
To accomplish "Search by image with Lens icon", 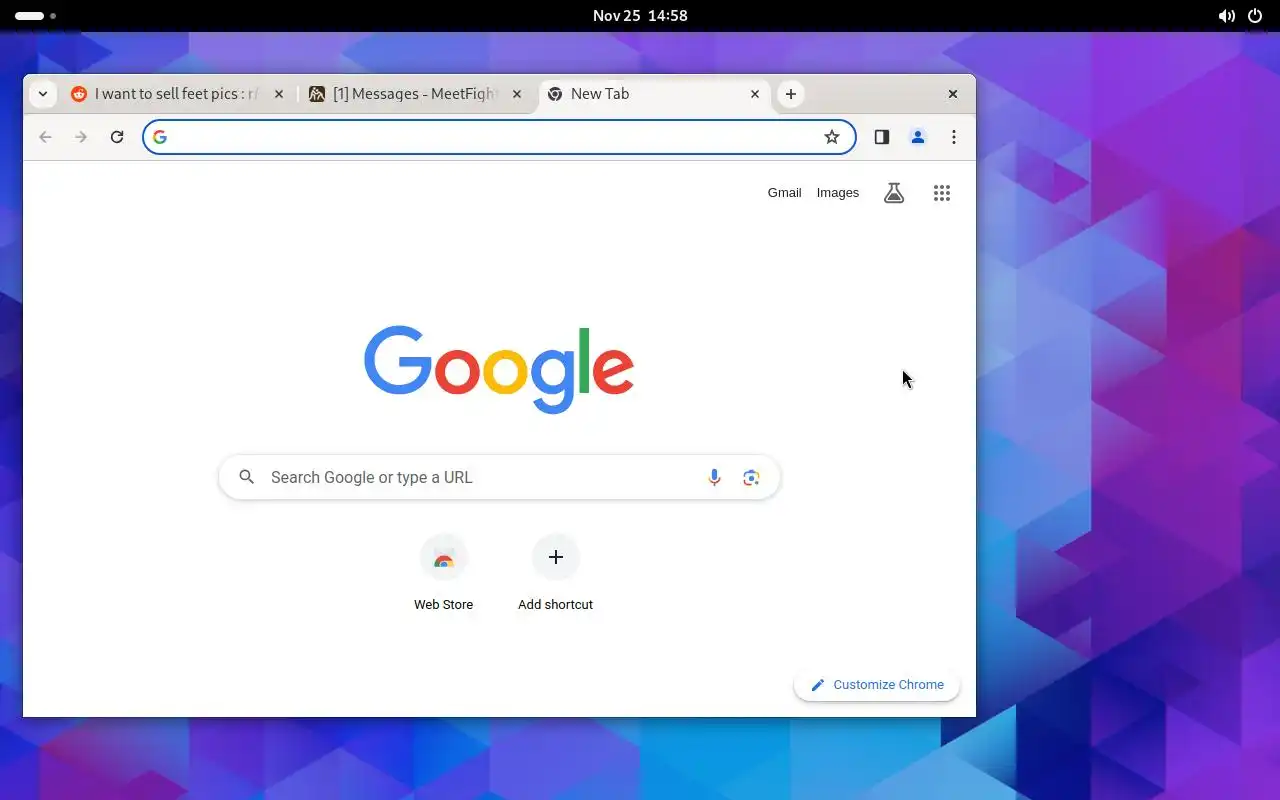I will point(752,478).
